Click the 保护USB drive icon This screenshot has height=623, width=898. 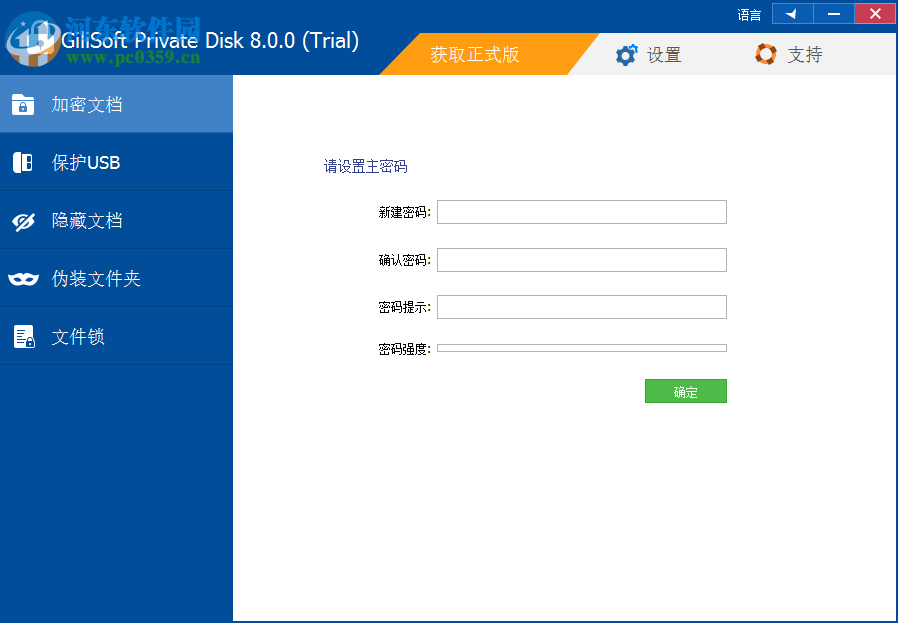click(22, 161)
